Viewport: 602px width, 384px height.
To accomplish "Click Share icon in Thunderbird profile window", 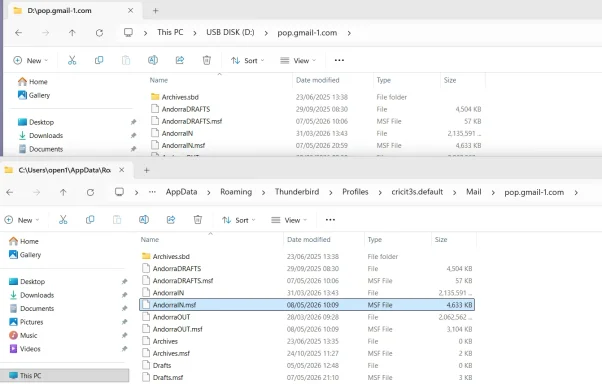I will tap(171, 220).
